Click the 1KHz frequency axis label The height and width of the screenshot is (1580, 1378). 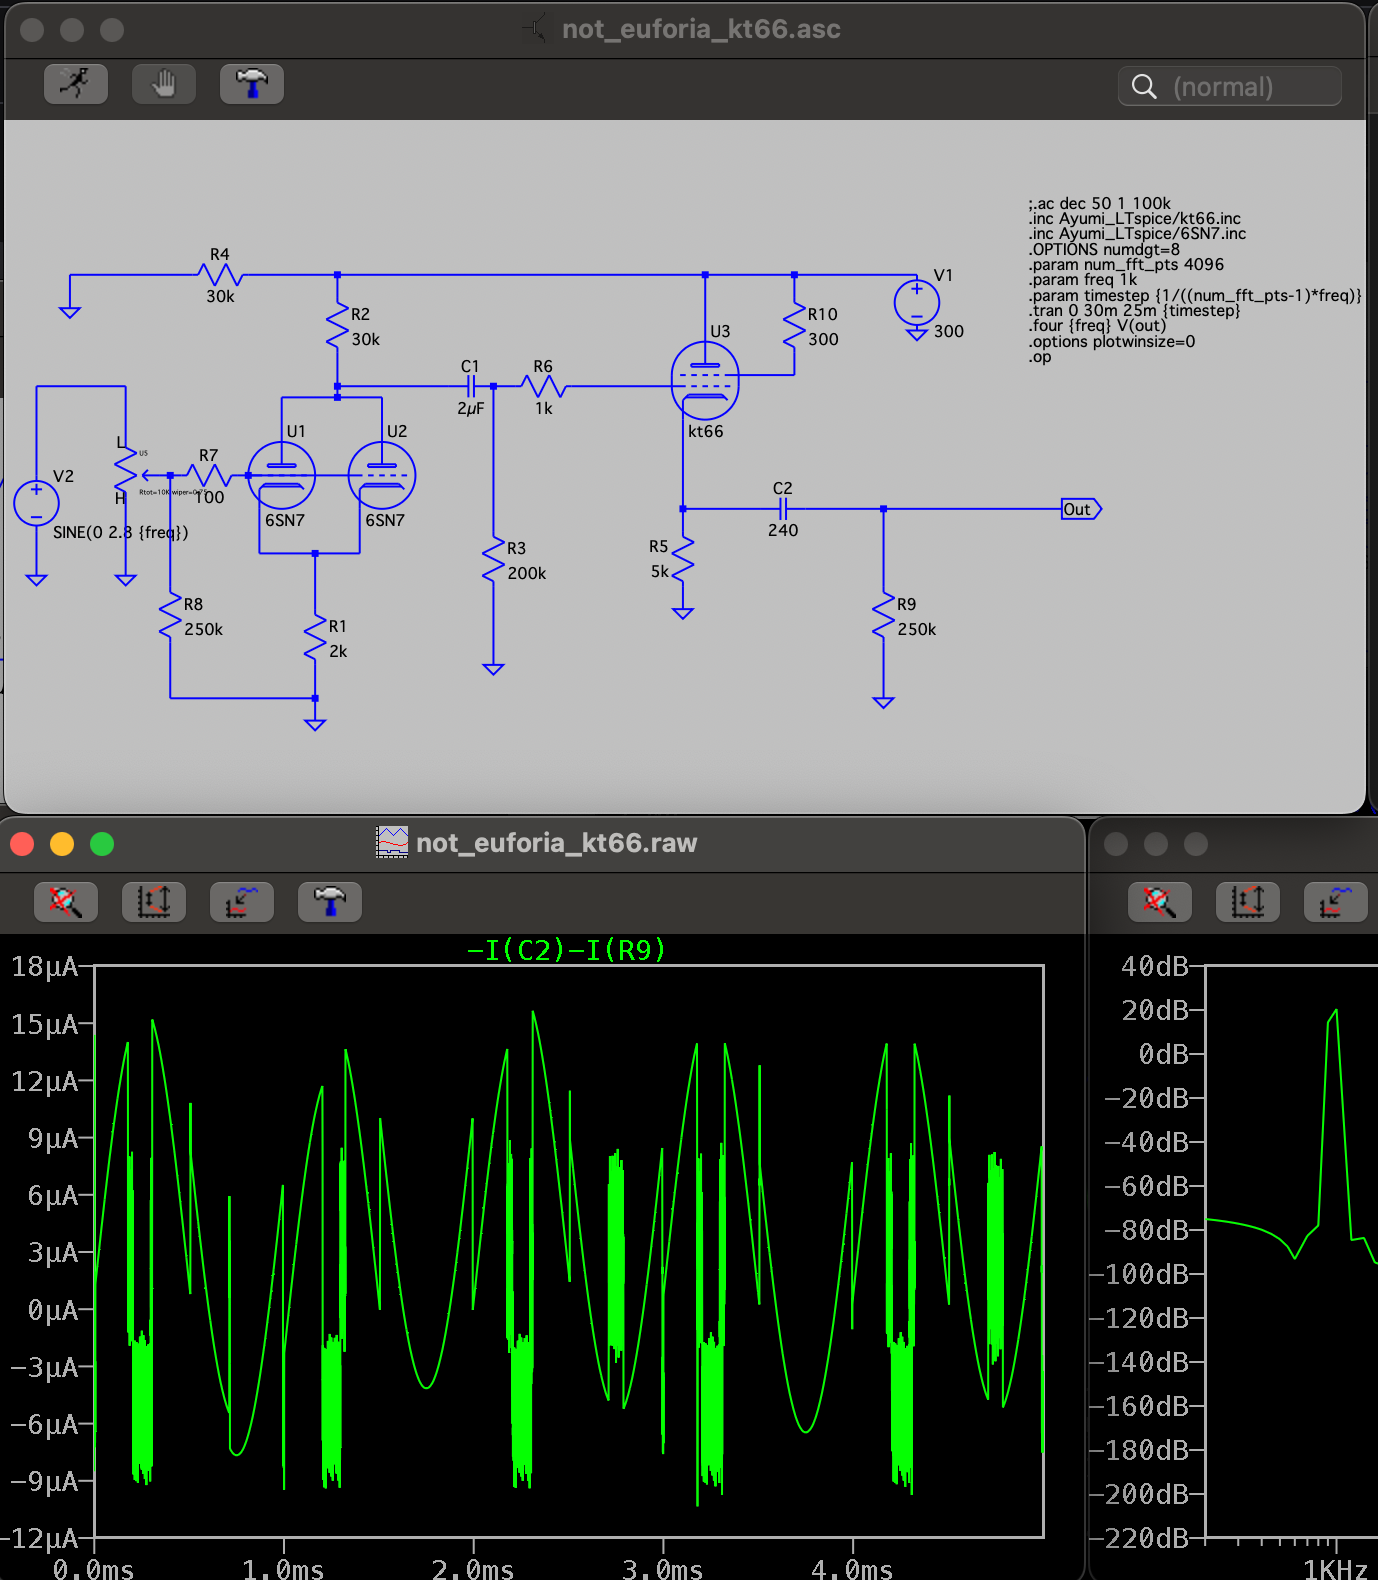(1335, 1568)
